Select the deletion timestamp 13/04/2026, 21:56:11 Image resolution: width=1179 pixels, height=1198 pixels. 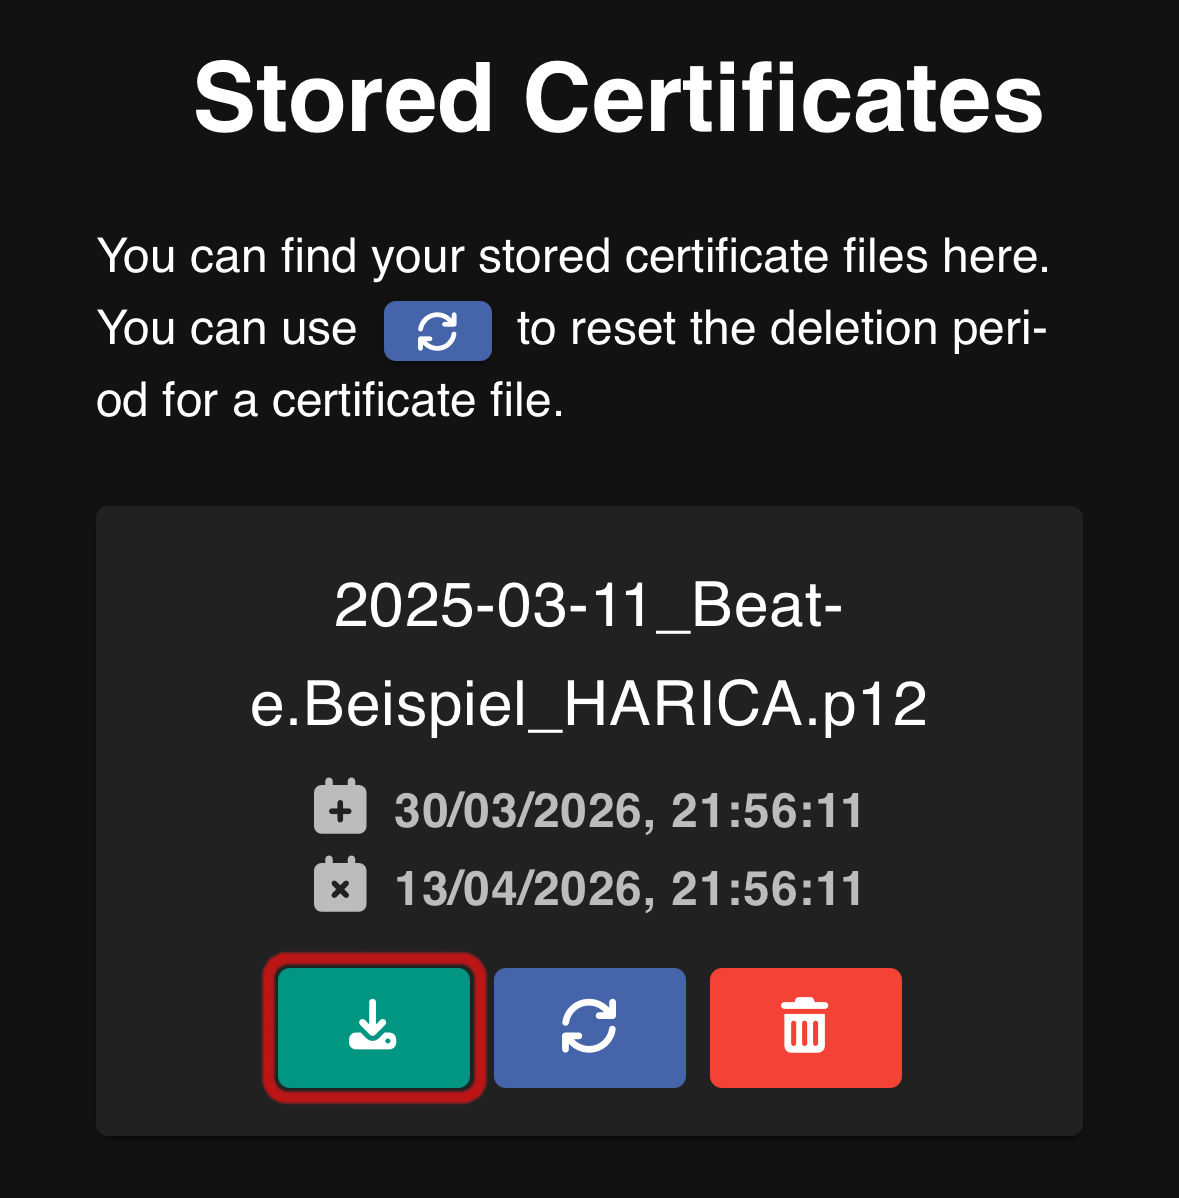coord(628,888)
